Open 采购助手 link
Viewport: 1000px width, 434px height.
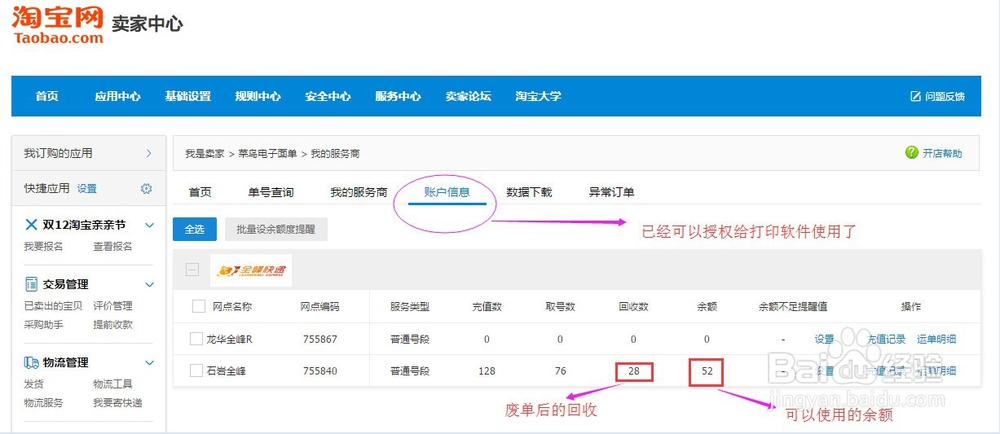(43, 324)
